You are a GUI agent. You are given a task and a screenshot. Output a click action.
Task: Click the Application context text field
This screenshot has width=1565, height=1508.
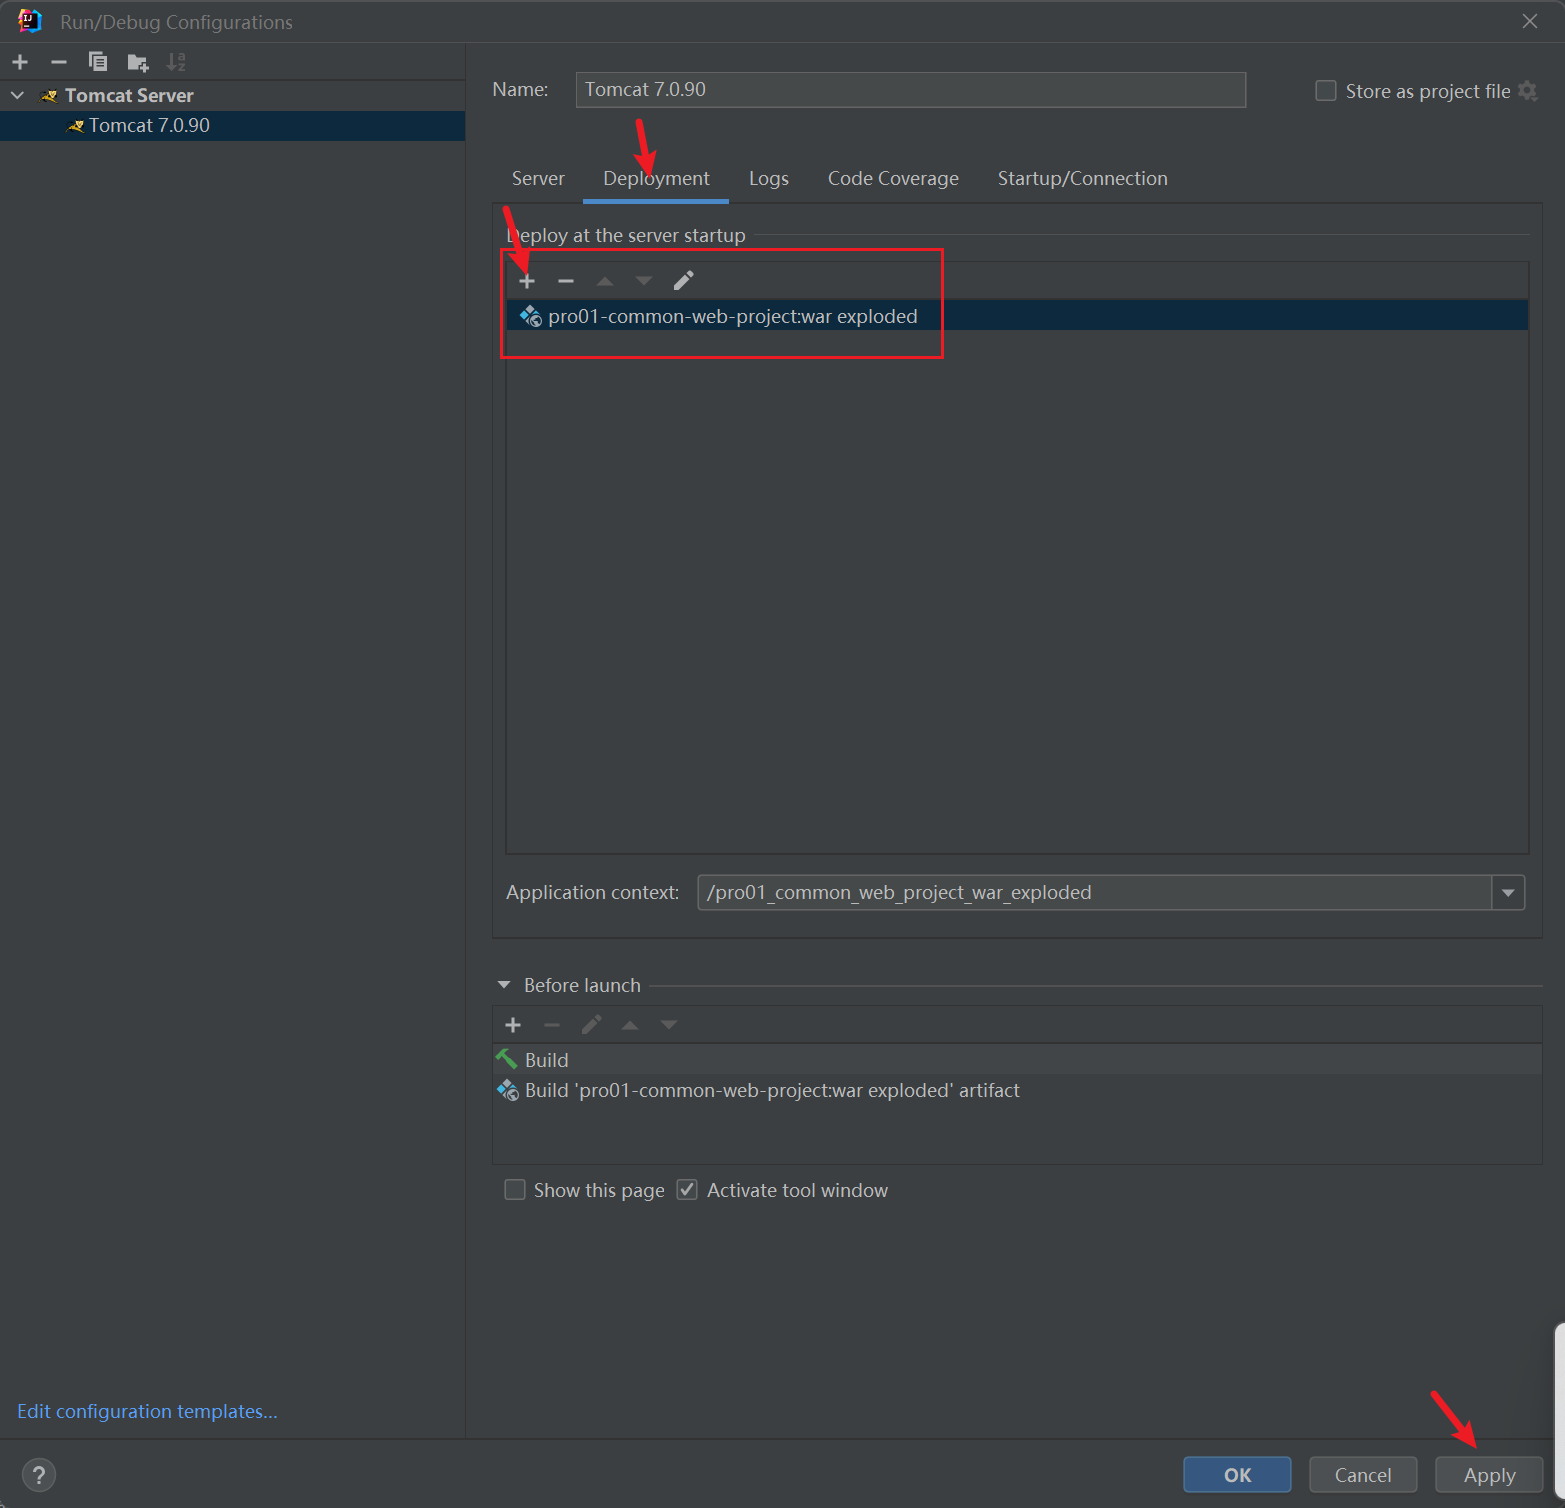tap(1094, 893)
